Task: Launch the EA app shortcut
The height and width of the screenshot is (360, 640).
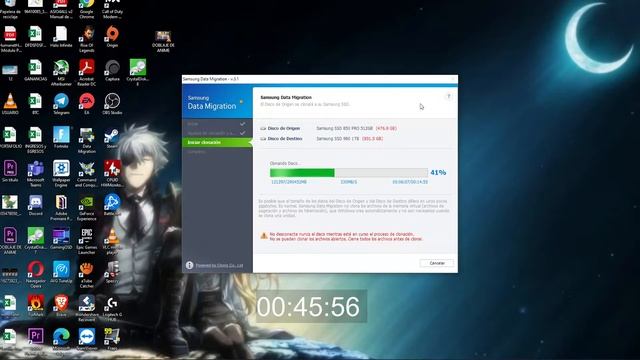Action: pyautogui.click(x=87, y=104)
